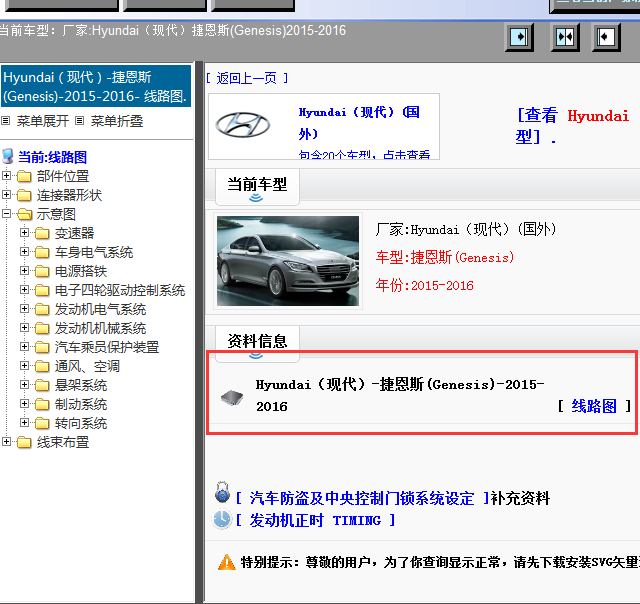Click the Hyundai（现代）-捷恩斯(Genesis)-2015-2016 entry title
640x604 pixels.
click(x=400, y=395)
